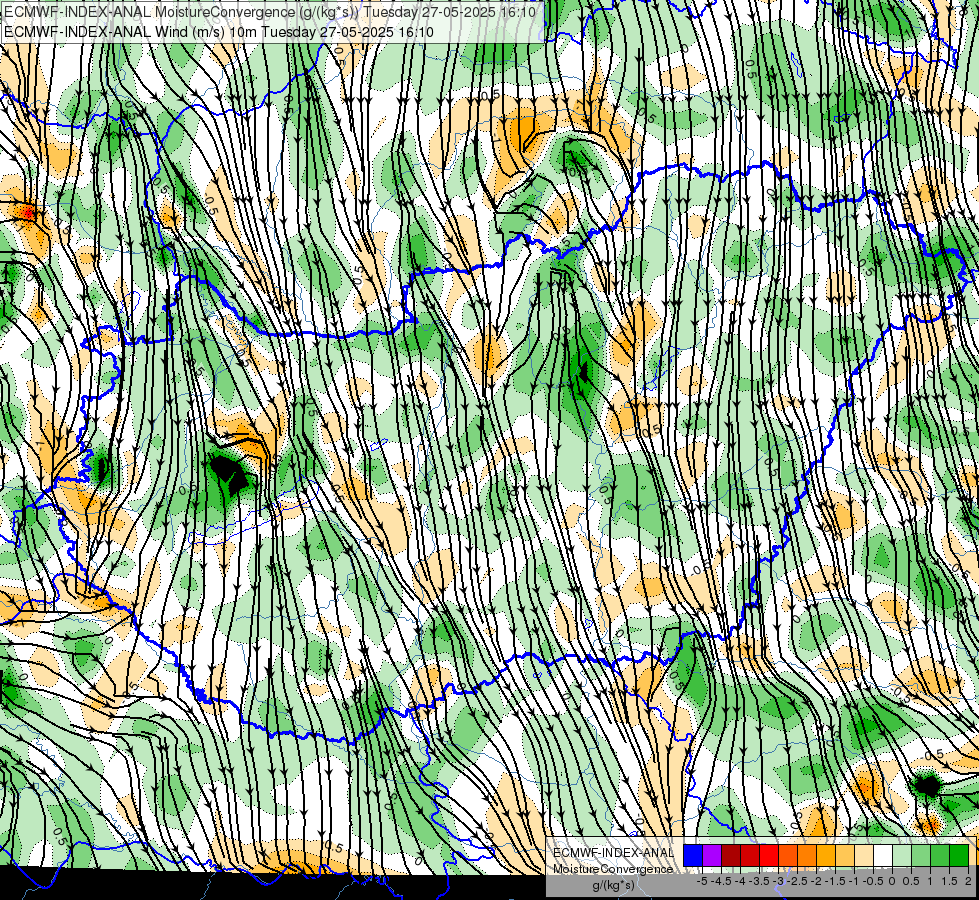Select the dark maroon swatch above -4.5
This screenshot has height=900, width=979.
point(731,855)
